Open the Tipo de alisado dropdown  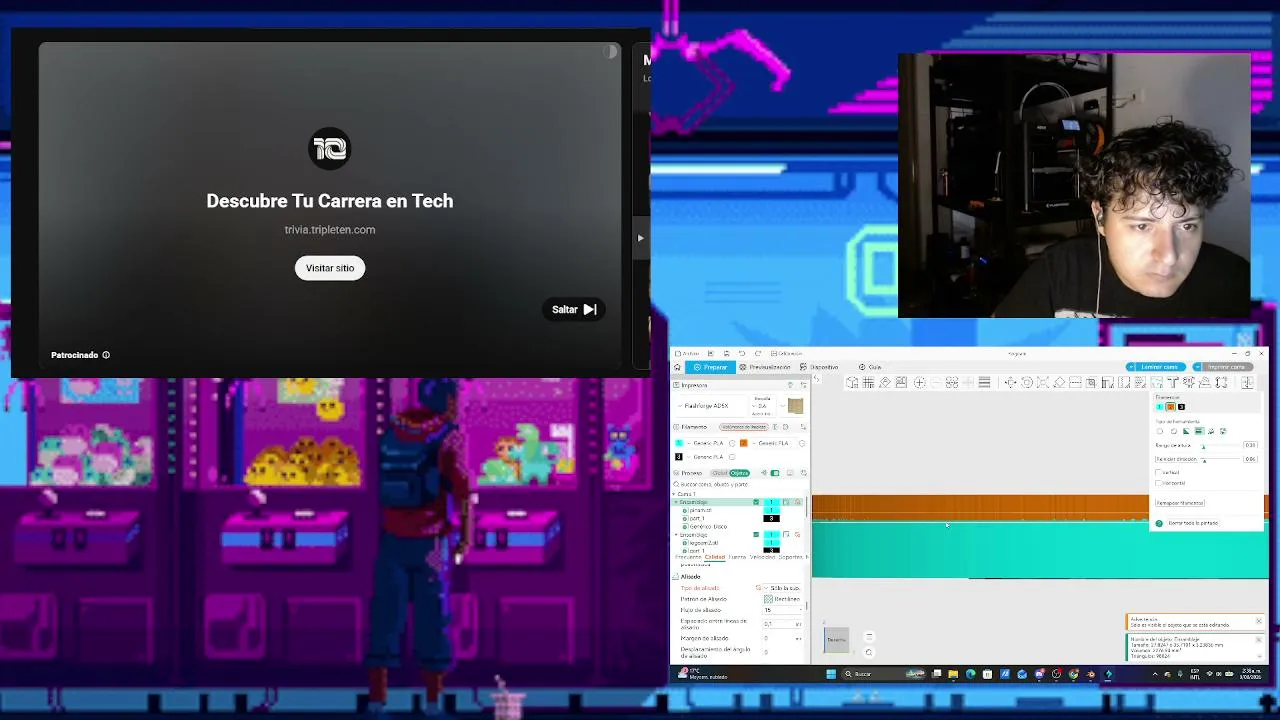(x=785, y=588)
